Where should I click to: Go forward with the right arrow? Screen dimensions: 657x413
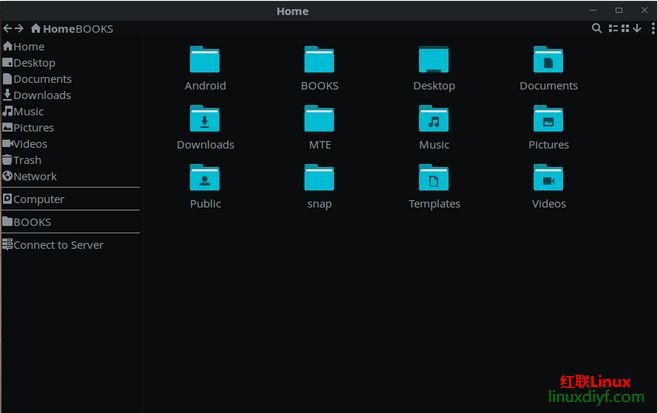point(19,29)
